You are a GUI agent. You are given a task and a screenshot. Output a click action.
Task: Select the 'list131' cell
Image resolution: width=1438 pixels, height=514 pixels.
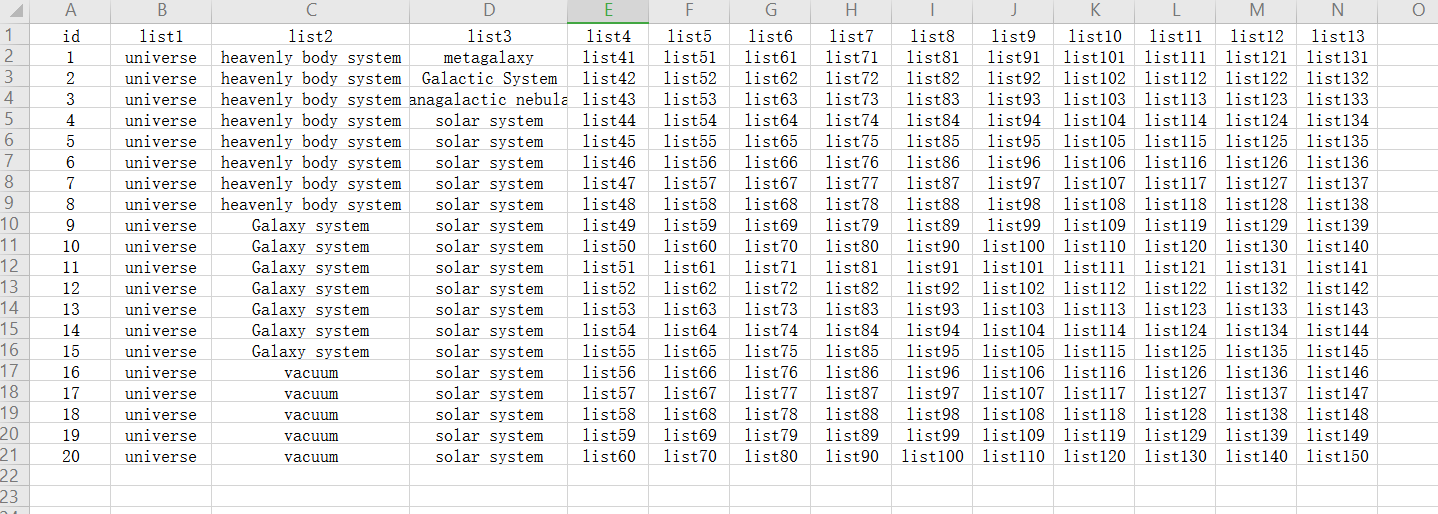pos(1337,57)
